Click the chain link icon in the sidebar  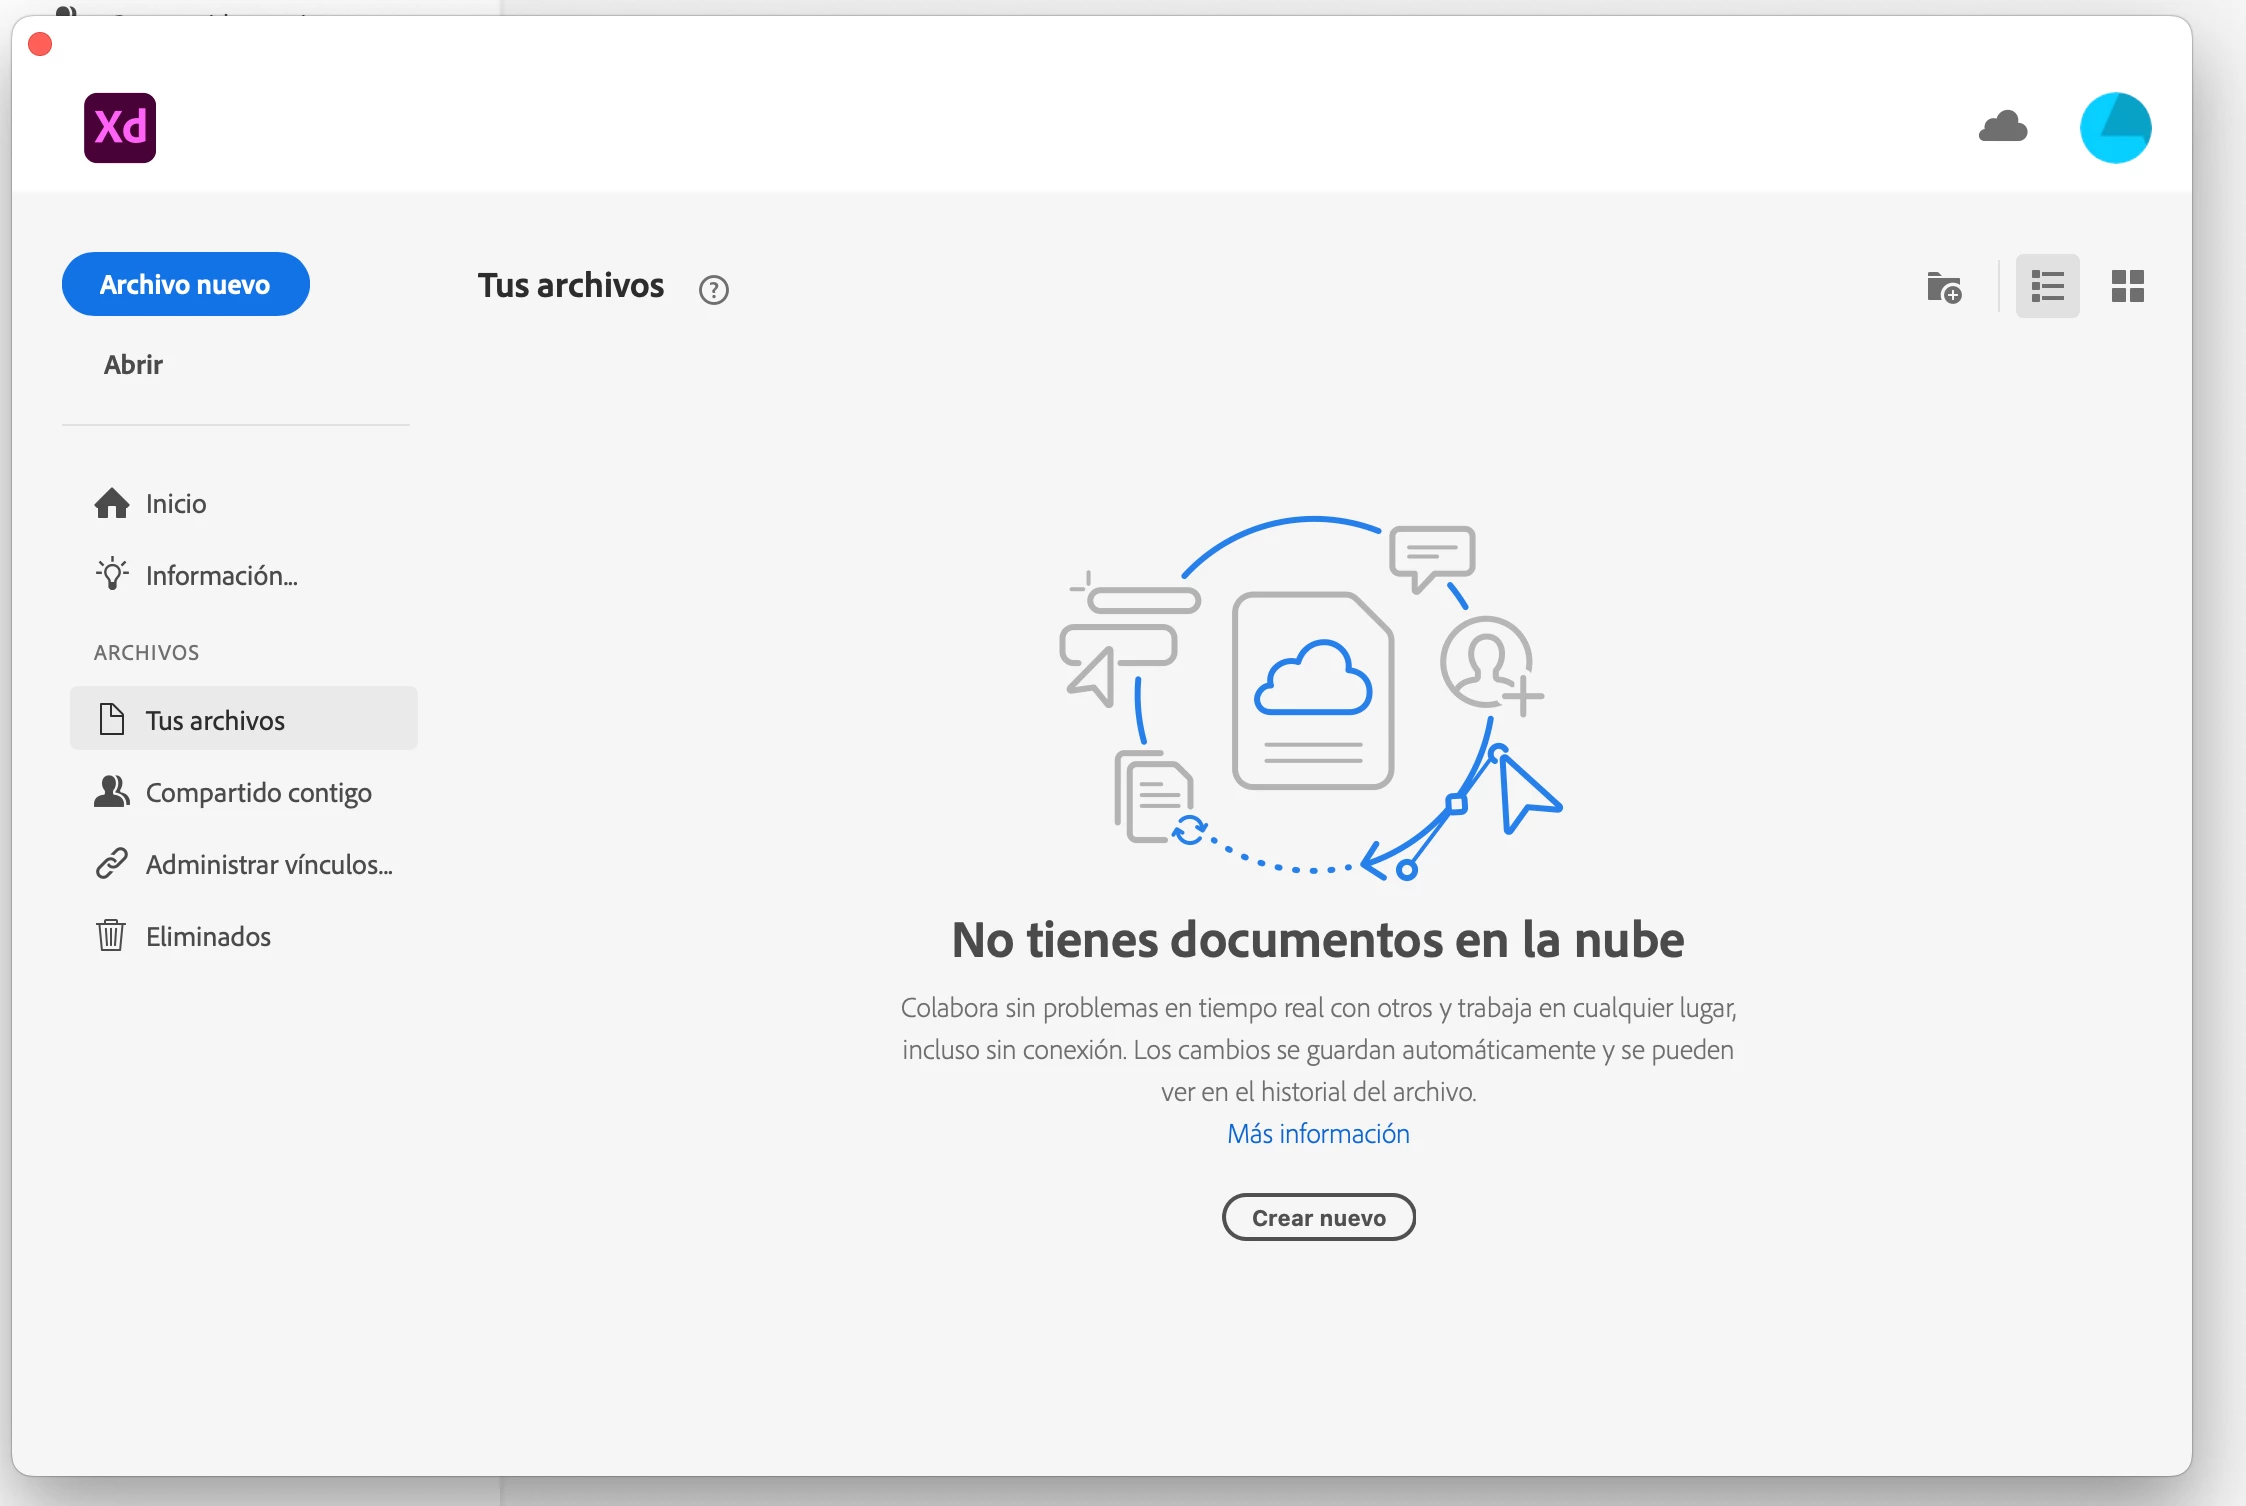click(111, 863)
